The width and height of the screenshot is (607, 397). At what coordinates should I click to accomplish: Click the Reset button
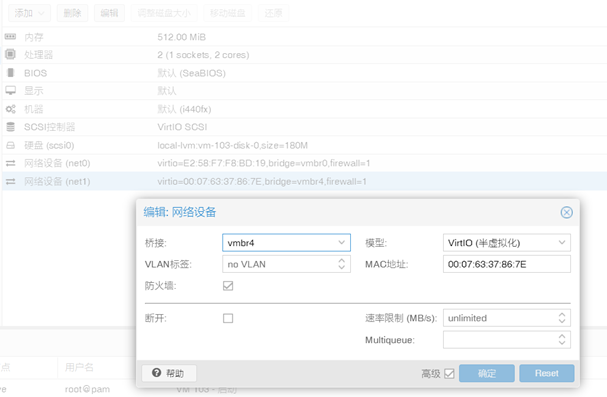[547, 373]
